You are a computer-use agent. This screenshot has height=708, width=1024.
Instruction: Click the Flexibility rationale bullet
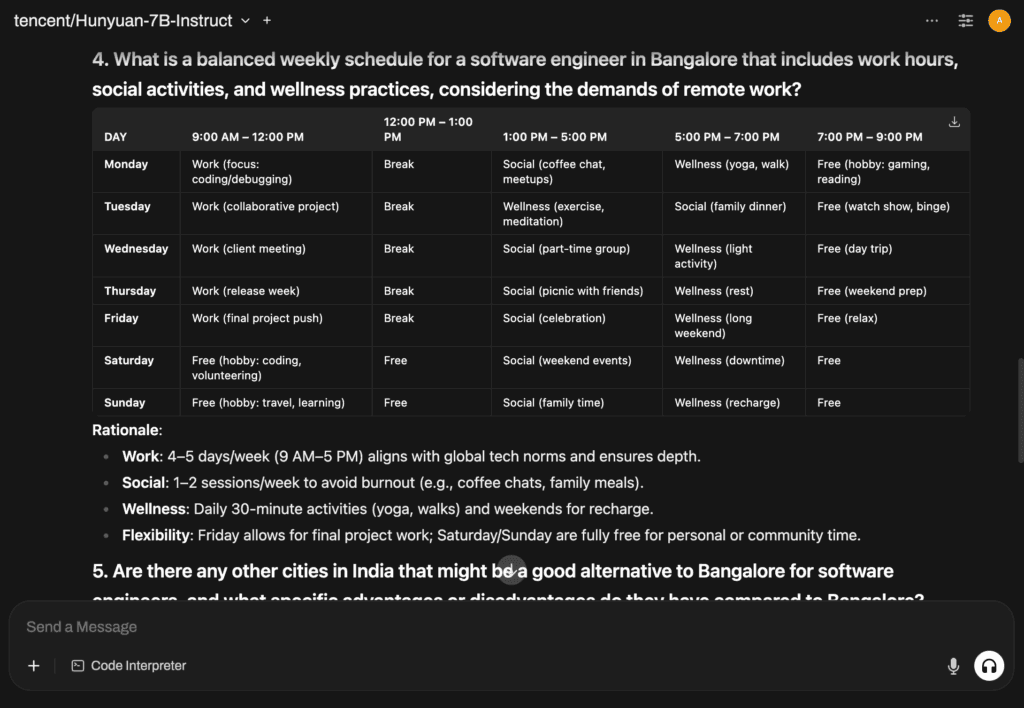491,536
